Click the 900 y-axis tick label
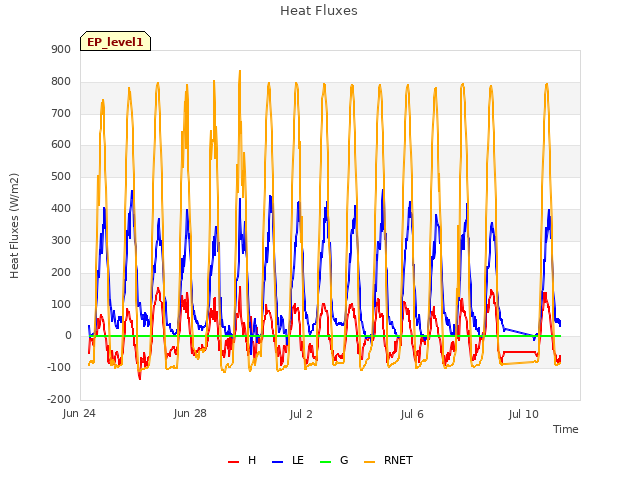The height and width of the screenshot is (480, 640). coord(61,50)
